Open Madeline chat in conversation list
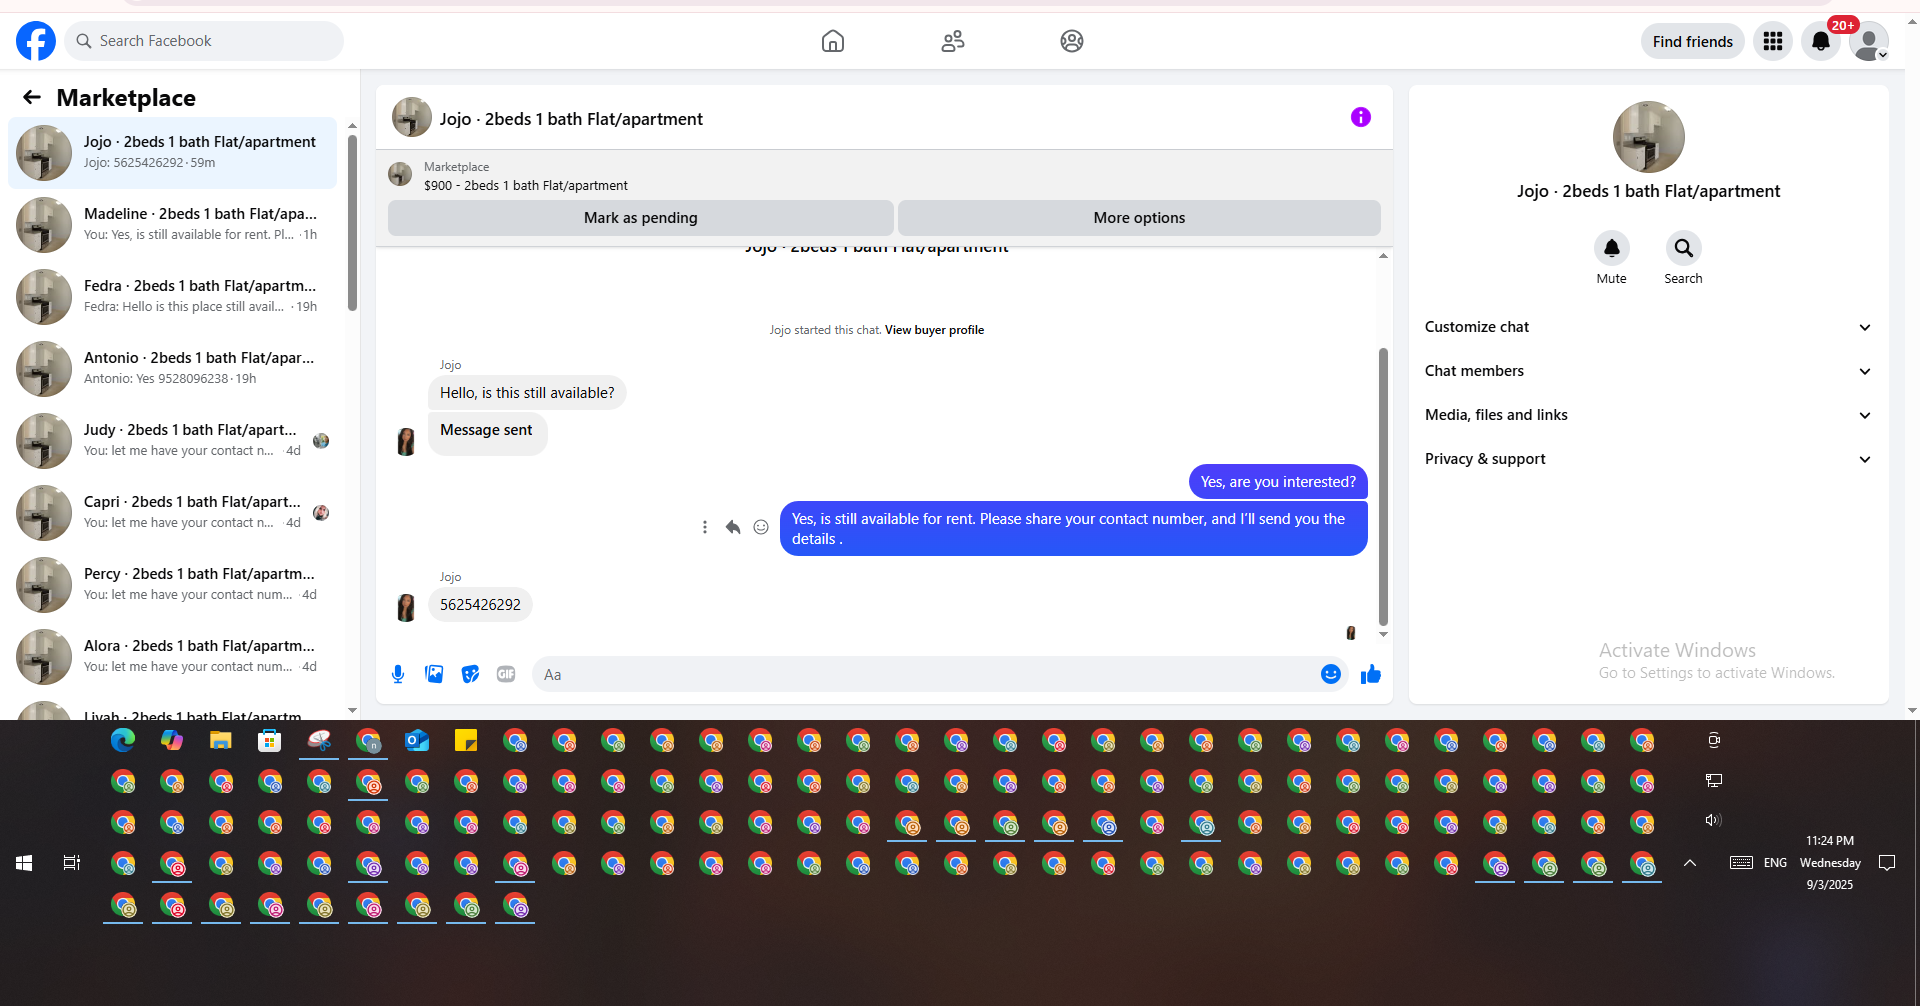The height and width of the screenshot is (1006, 1920). click(173, 224)
